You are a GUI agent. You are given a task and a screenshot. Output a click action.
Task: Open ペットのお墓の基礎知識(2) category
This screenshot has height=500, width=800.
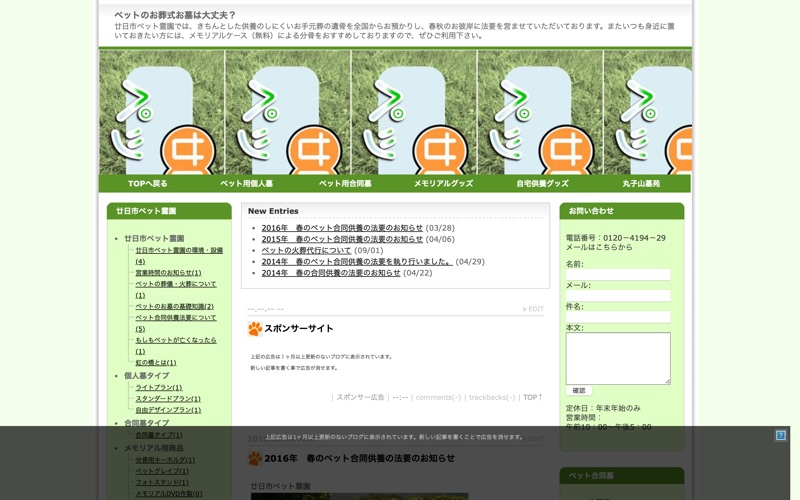pos(174,307)
